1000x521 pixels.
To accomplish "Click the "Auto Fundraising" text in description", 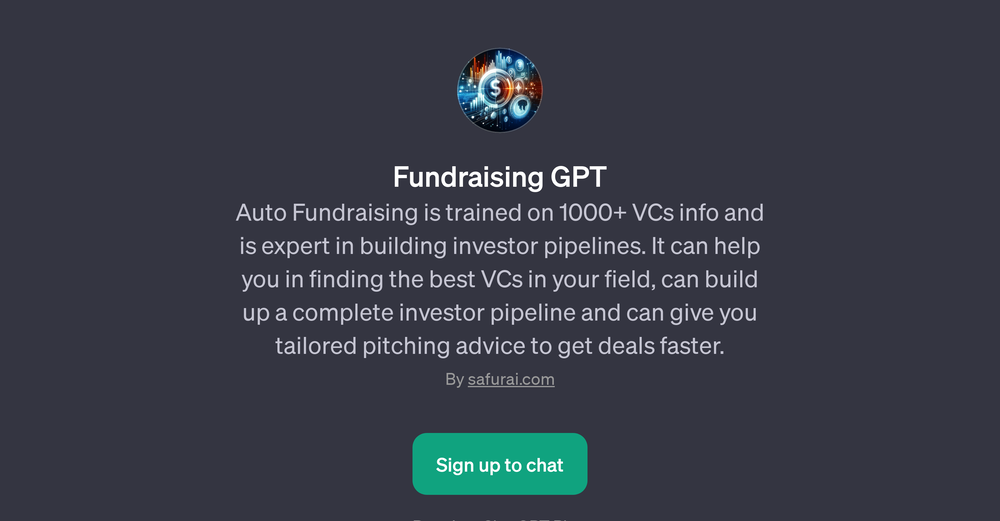I will coord(315,212).
